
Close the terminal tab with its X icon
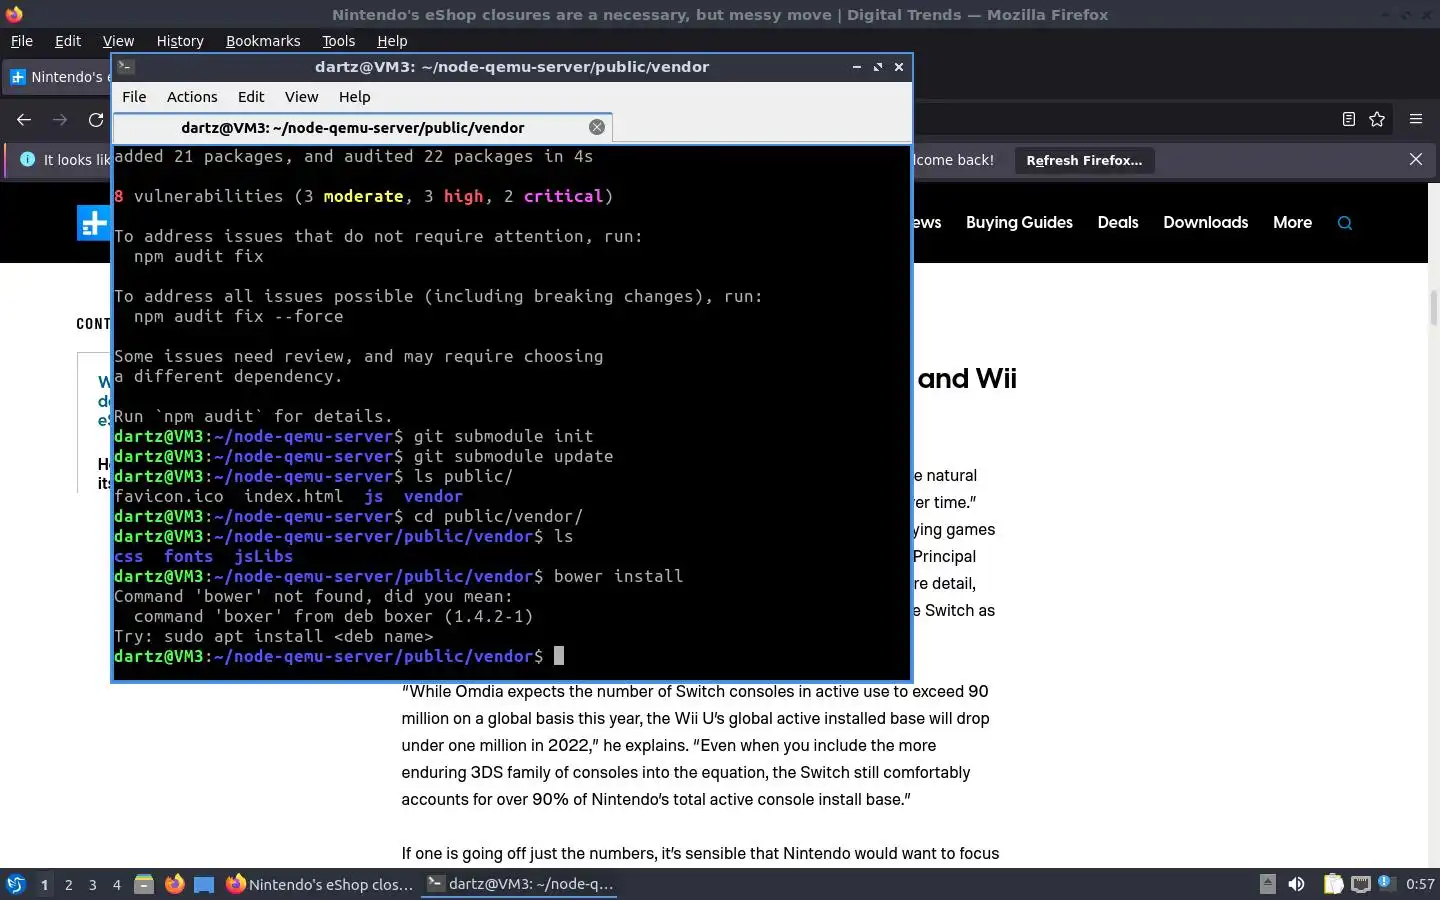[x=597, y=127]
